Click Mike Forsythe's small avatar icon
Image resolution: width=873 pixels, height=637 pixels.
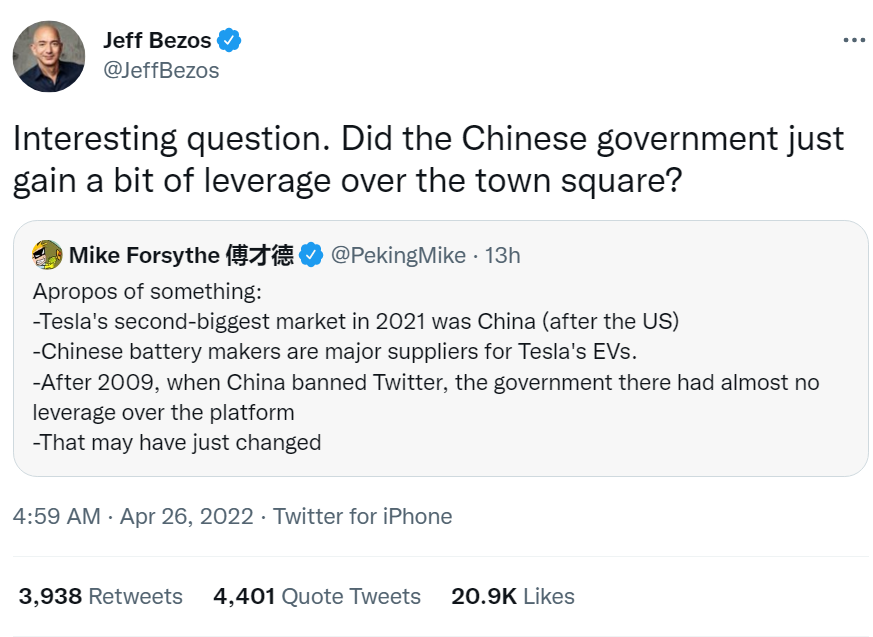pos(47,255)
